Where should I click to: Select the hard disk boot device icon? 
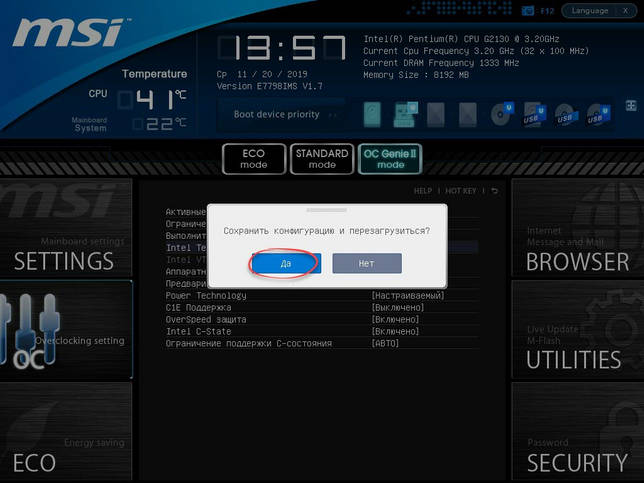[372, 114]
